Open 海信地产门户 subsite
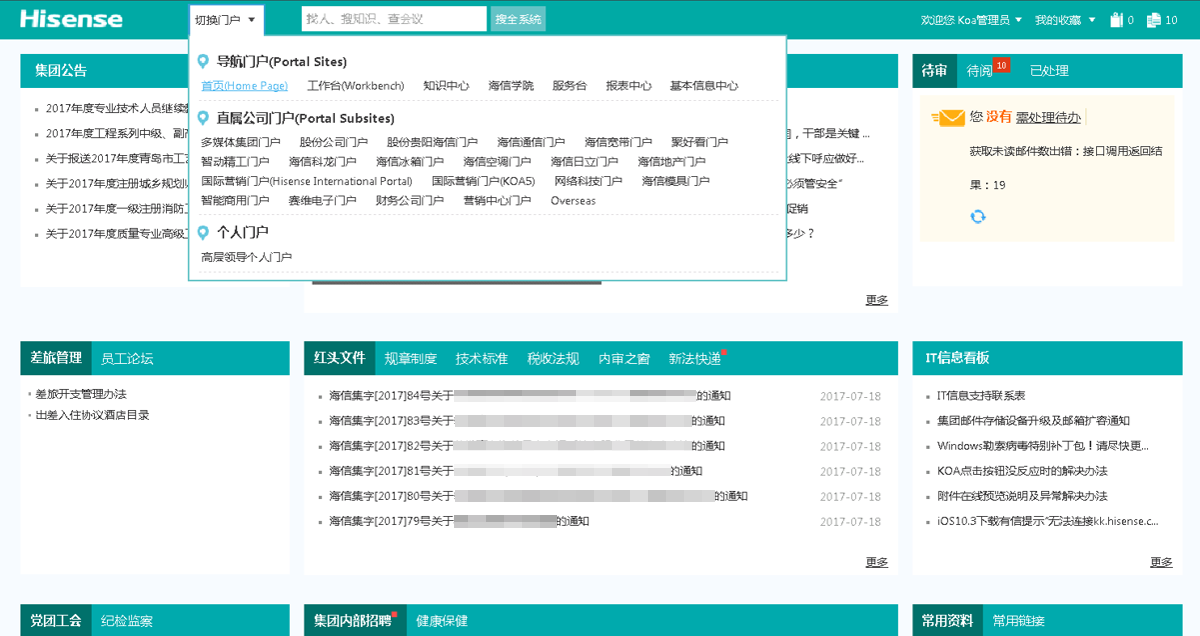 tap(672, 162)
